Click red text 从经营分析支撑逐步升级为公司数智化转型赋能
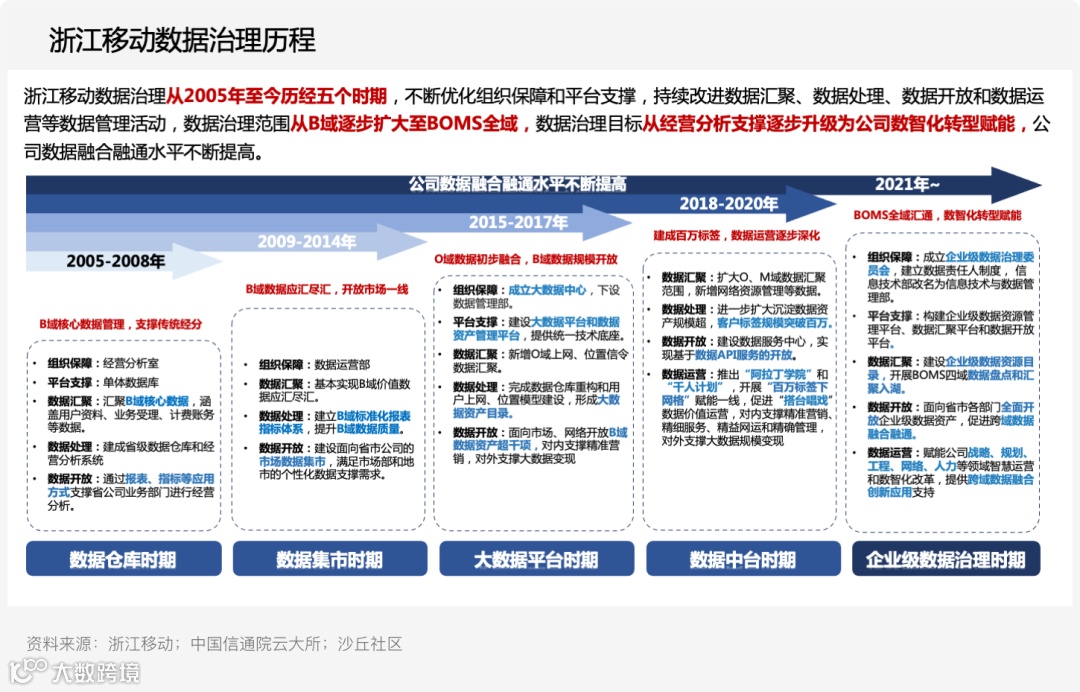This screenshot has width=1080, height=692. coord(829,123)
